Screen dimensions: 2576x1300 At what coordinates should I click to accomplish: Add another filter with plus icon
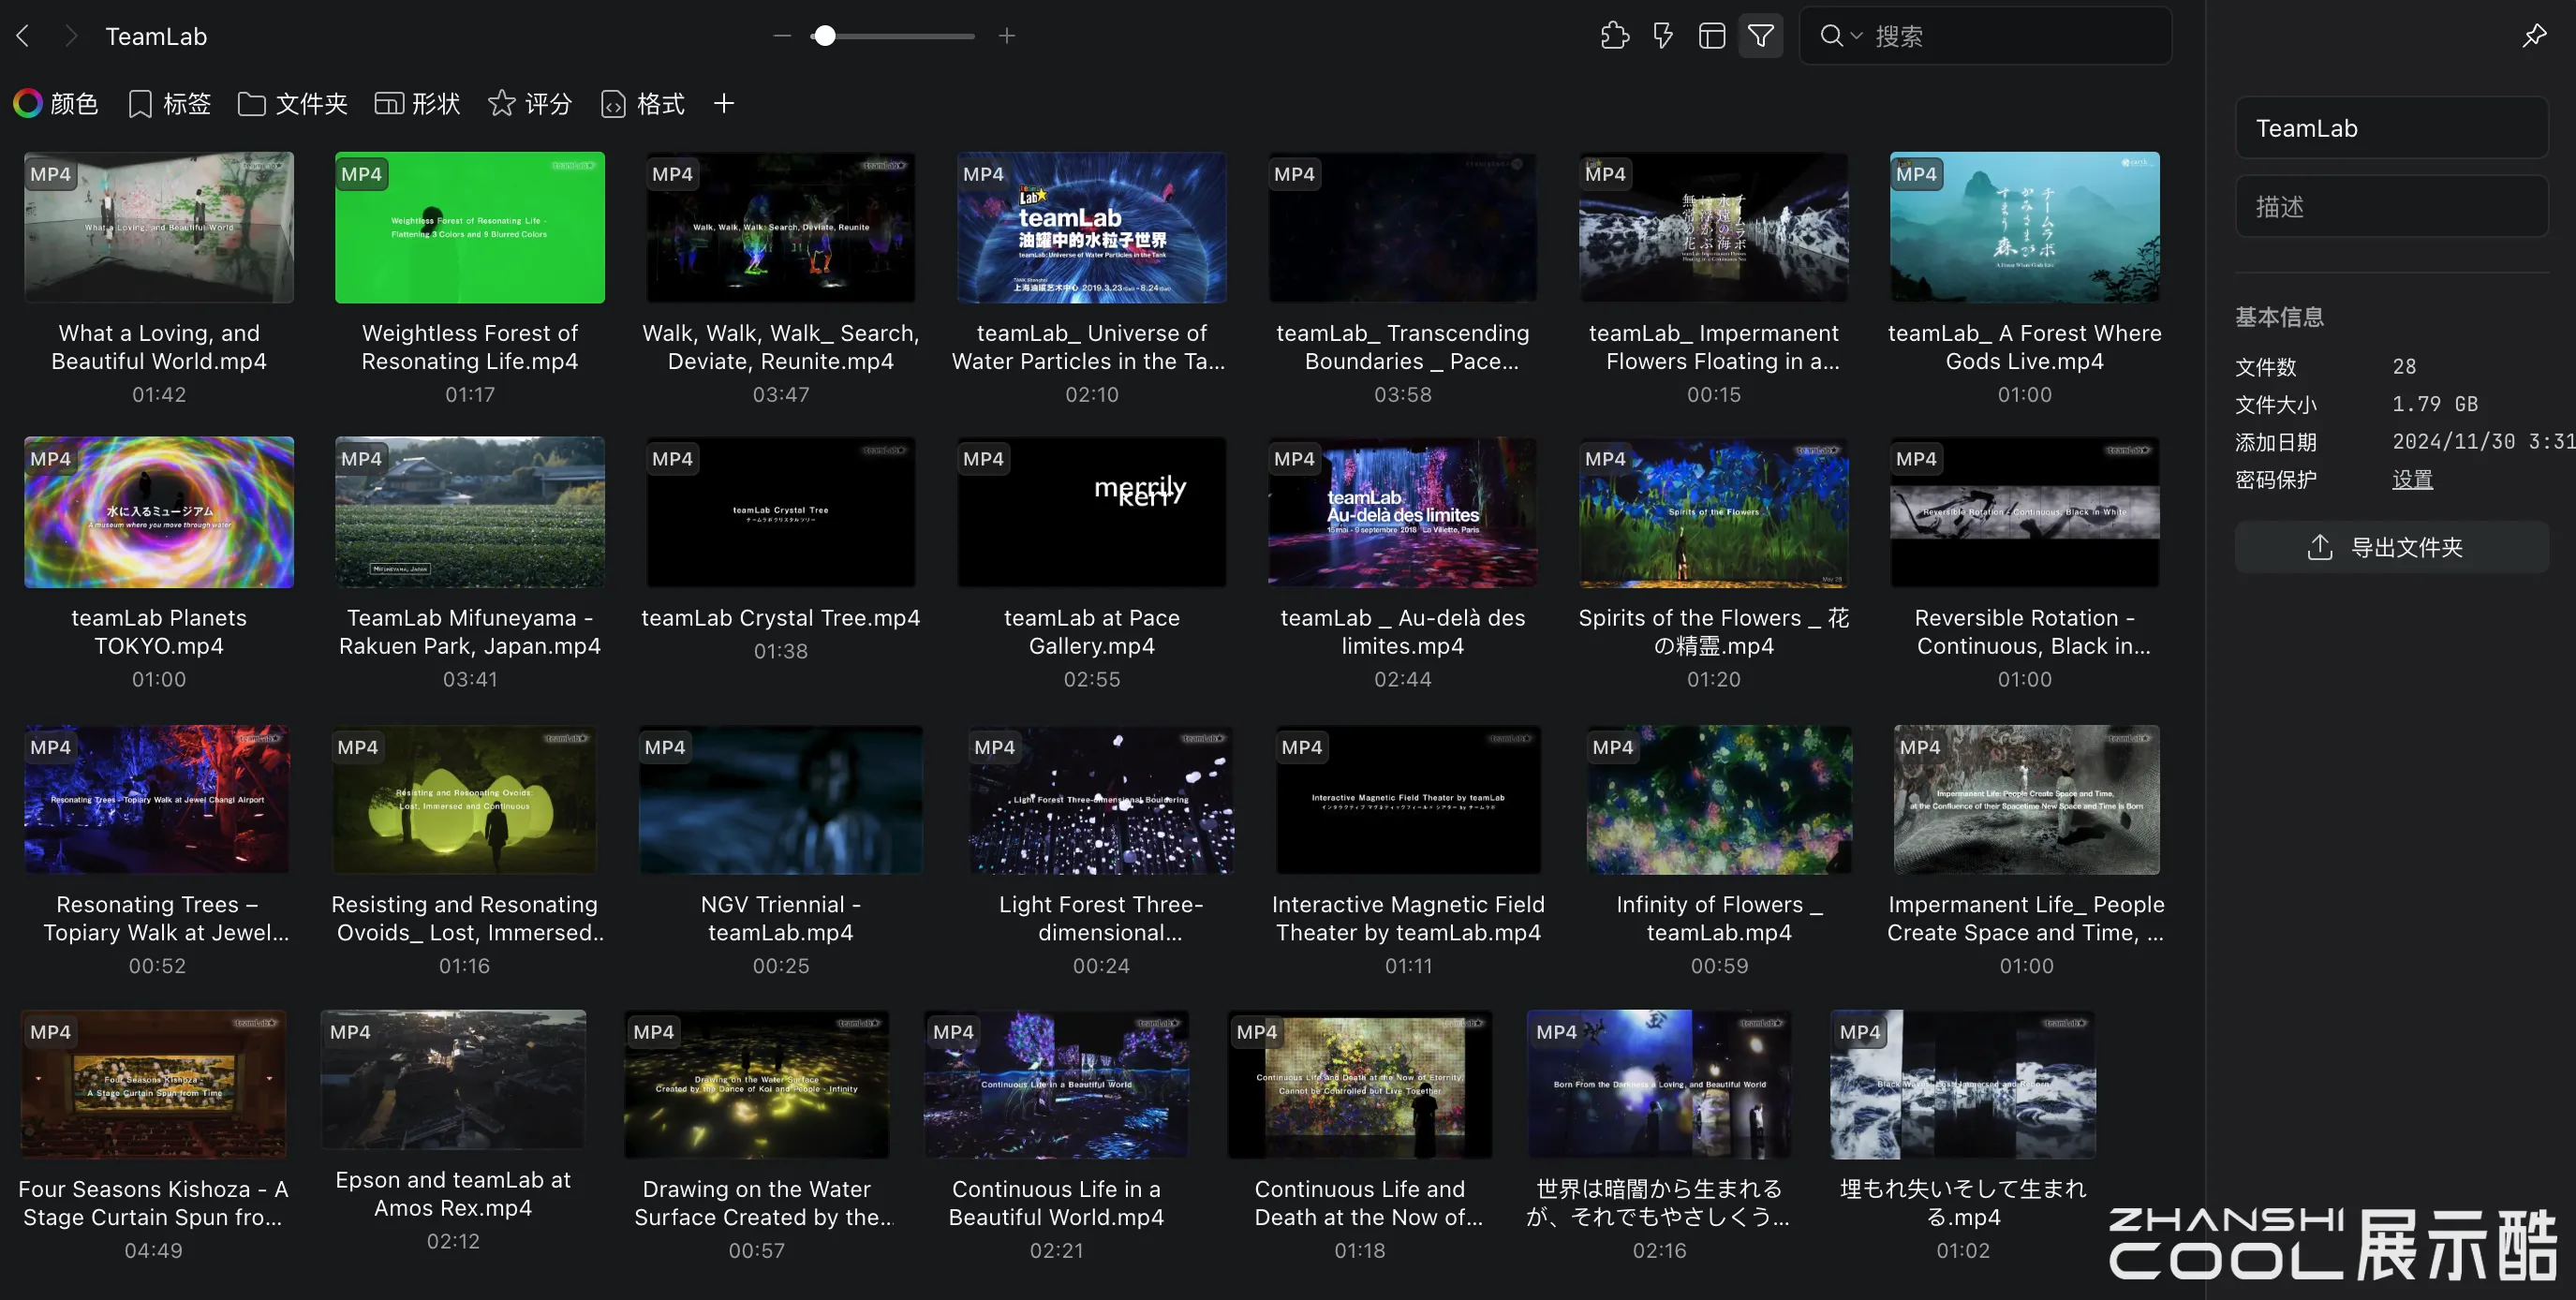pyautogui.click(x=724, y=103)
